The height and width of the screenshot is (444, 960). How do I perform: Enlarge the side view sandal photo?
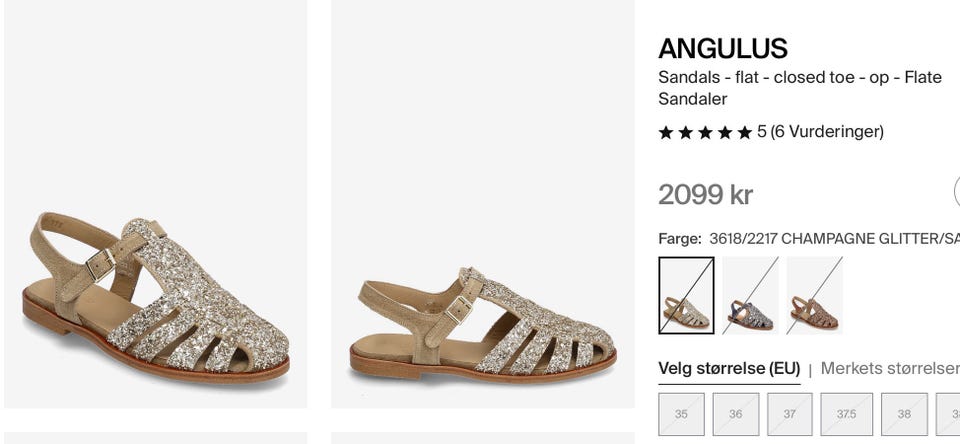pos(483,204)
